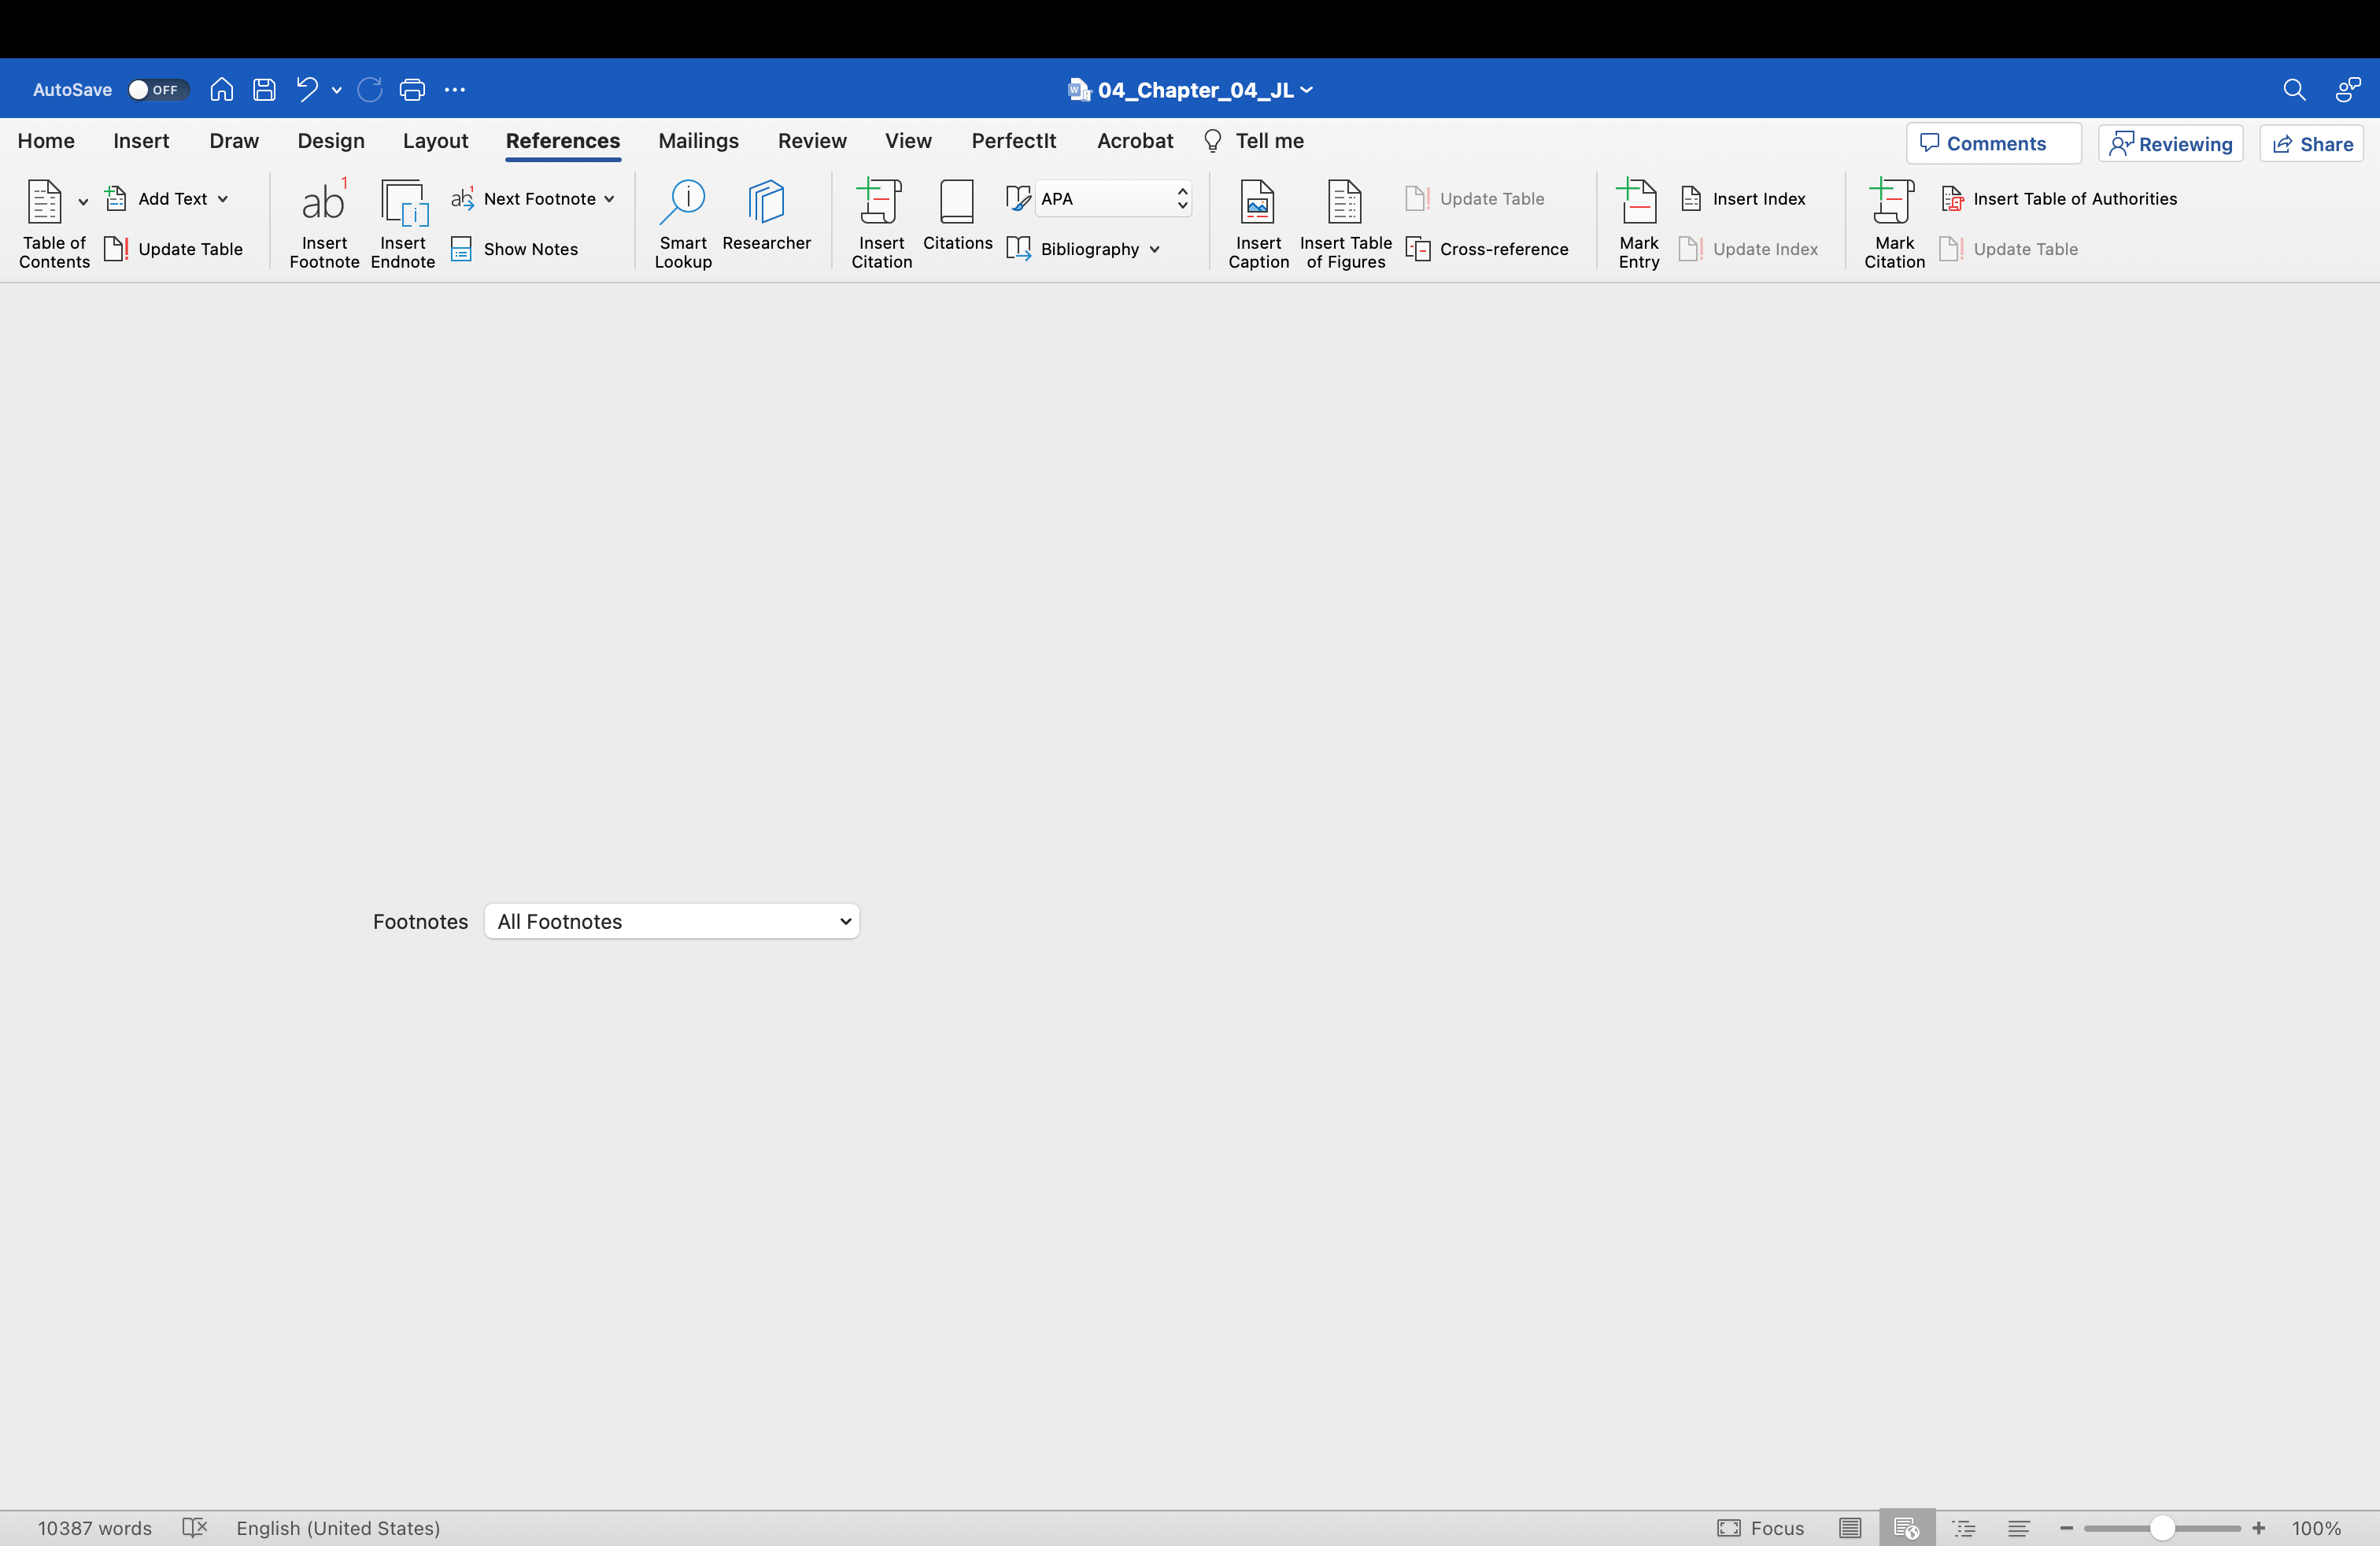Viewport: 2380px width, 1546px height.
Task: Open the Next Footnote dropdown
Action: point(532,199)
